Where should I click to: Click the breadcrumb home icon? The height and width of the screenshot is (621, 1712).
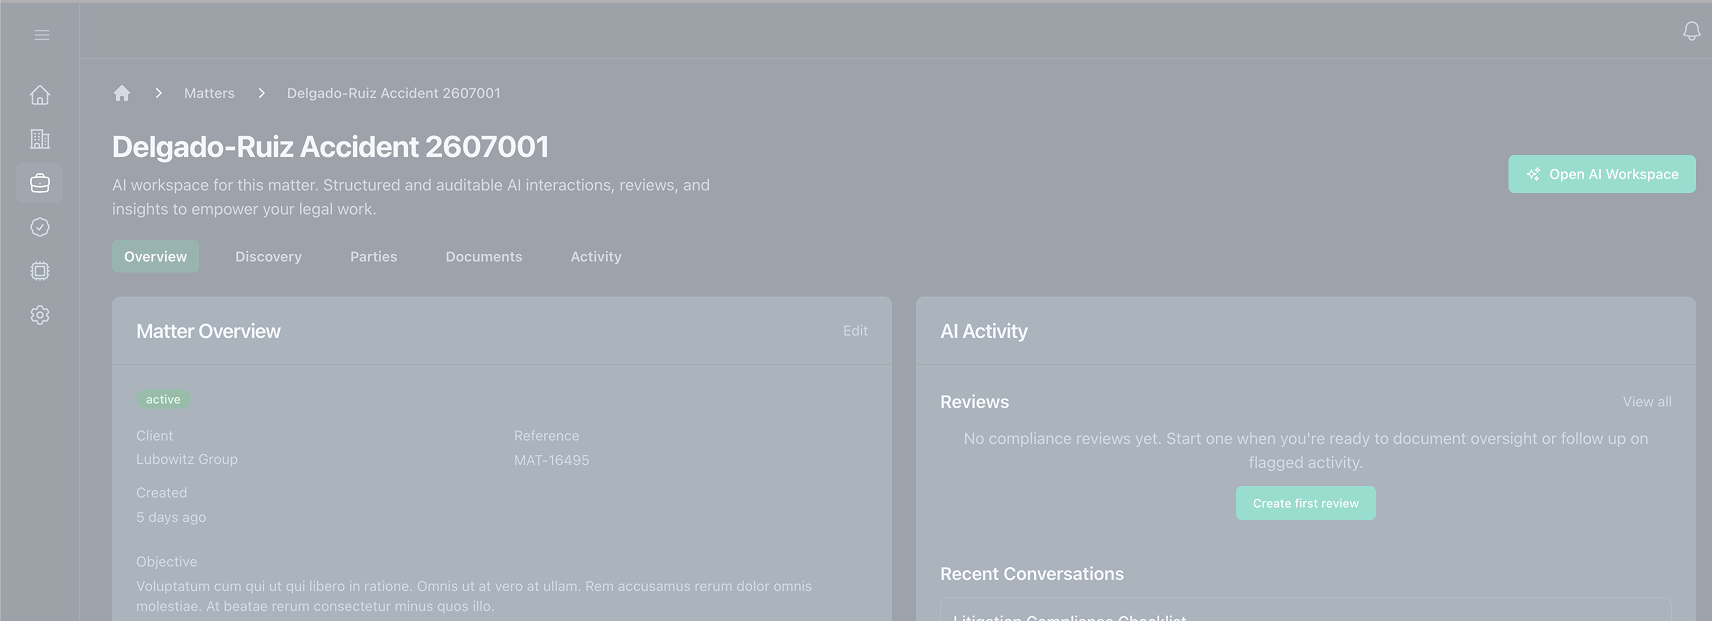point(122,93)
